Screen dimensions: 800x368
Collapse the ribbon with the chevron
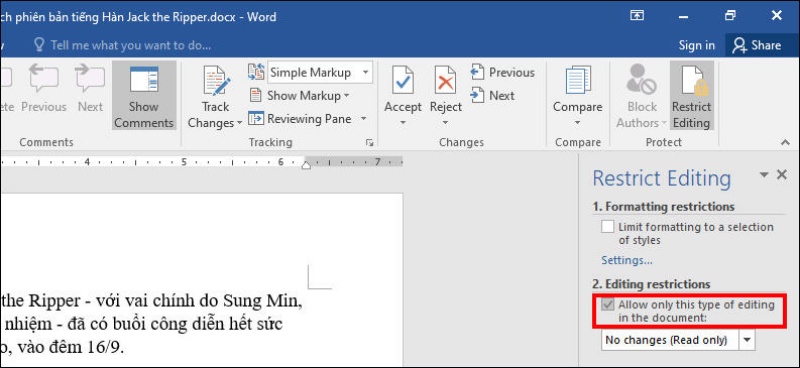[x=786, y=143]
